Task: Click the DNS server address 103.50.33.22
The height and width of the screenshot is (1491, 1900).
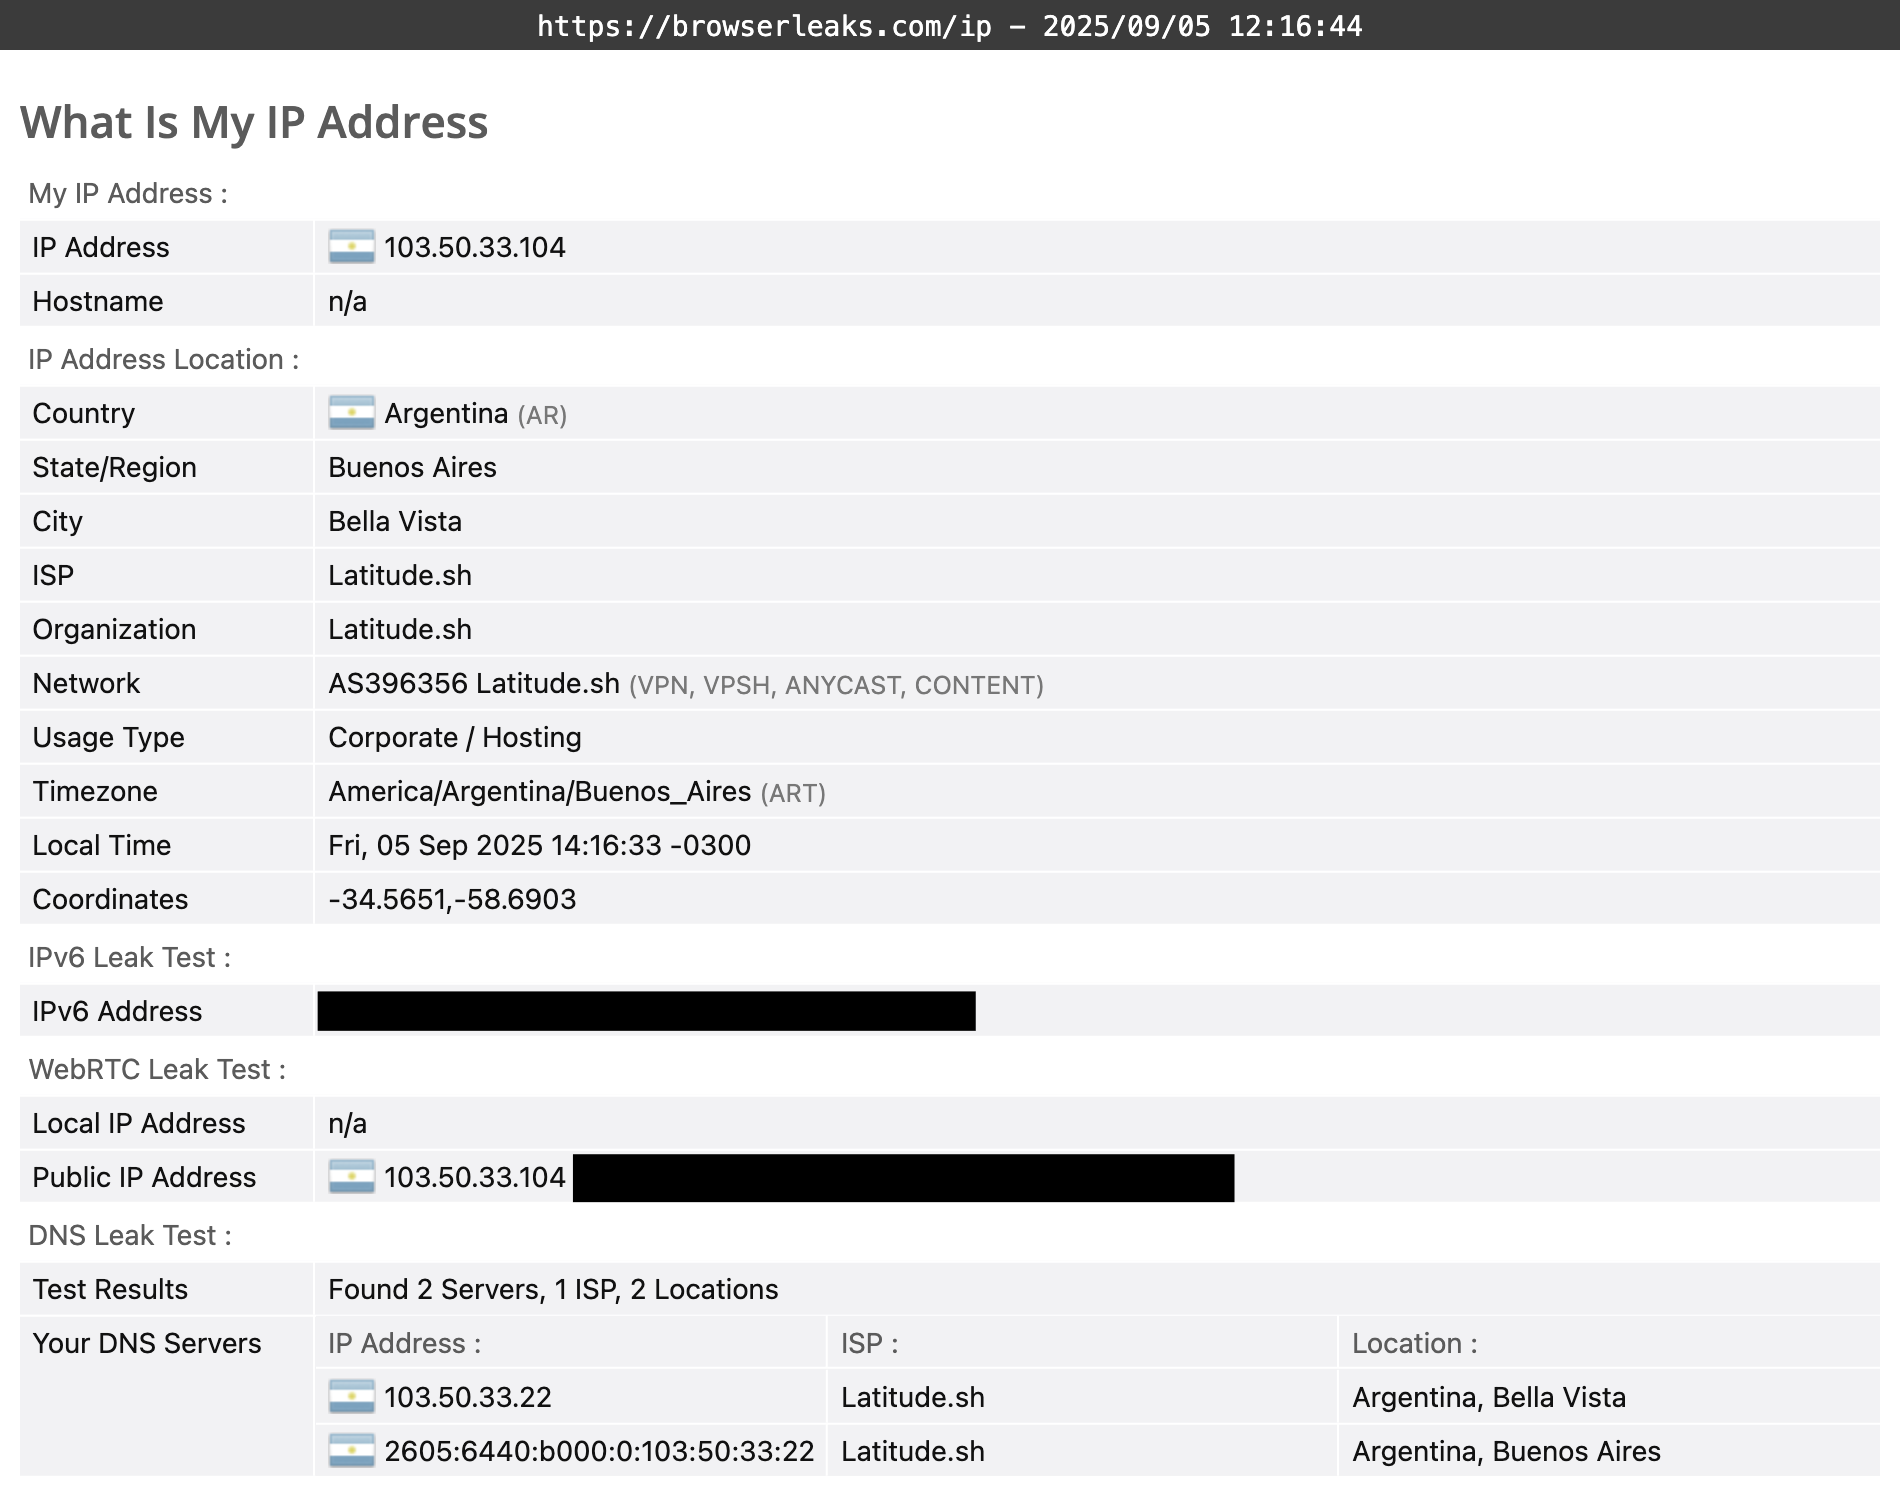Action: click(x=468, y=1397)
